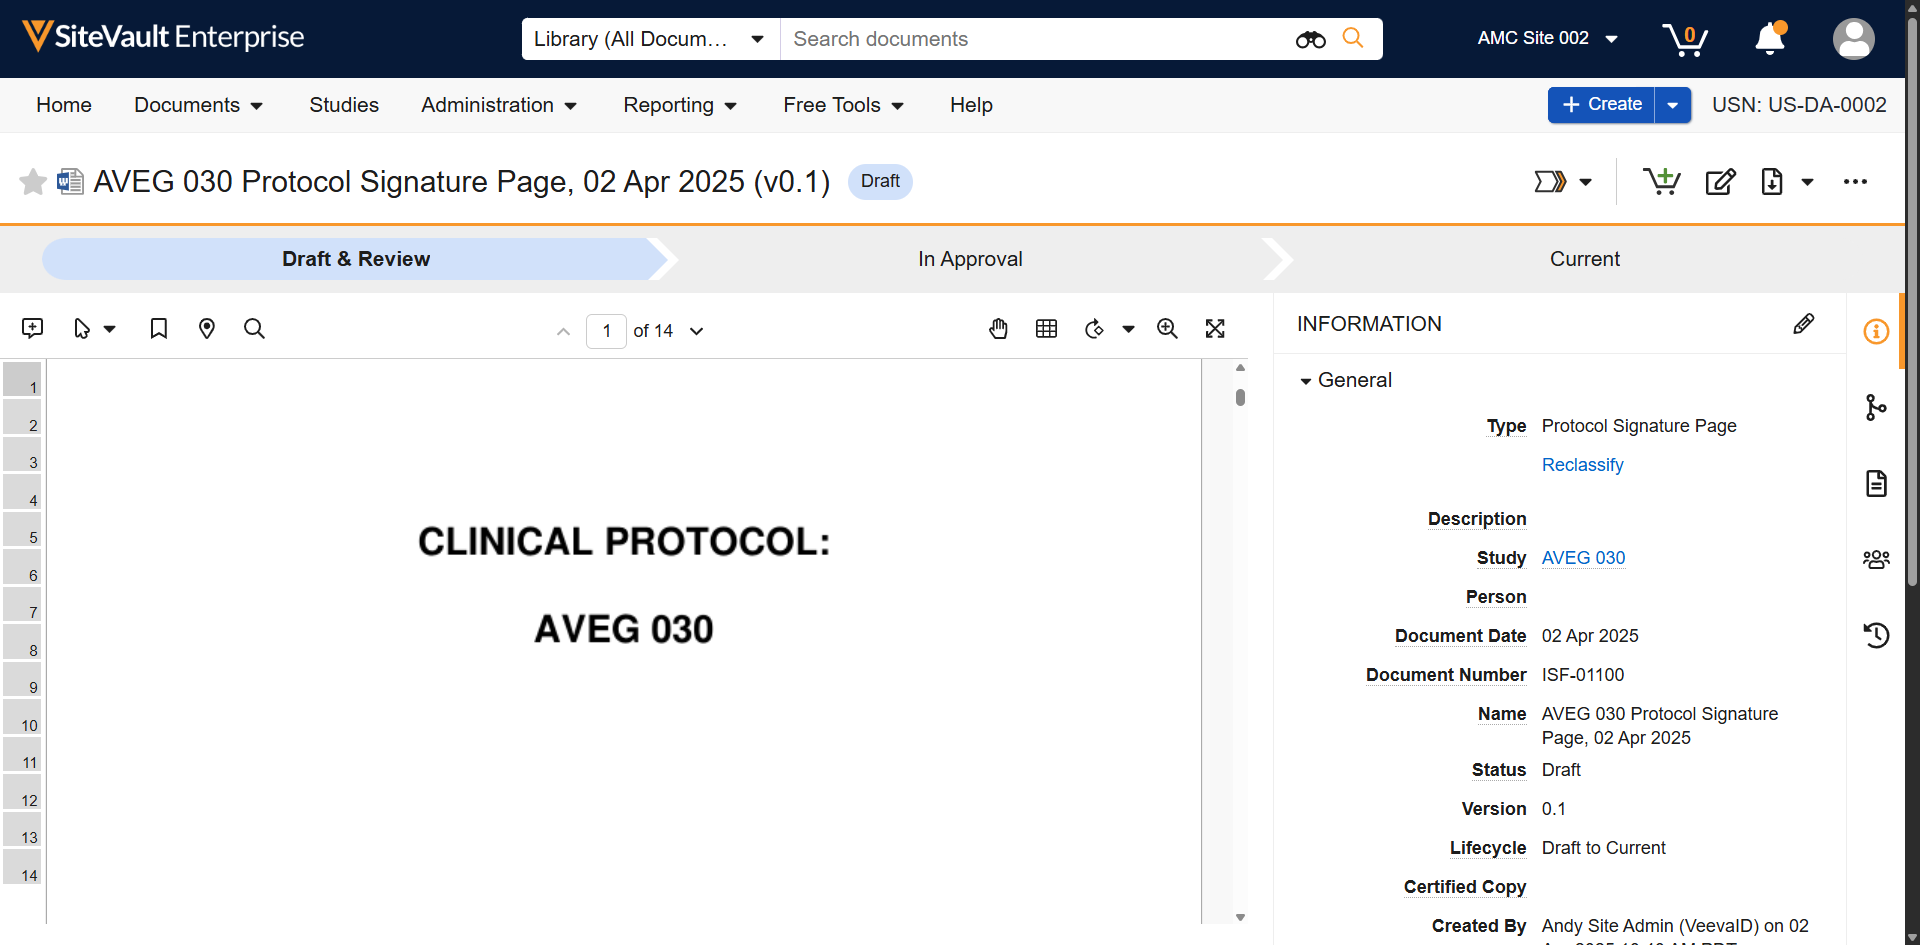Click the page number input box
This screenshot has height=945, width=1920.
[x=606, y=331]
